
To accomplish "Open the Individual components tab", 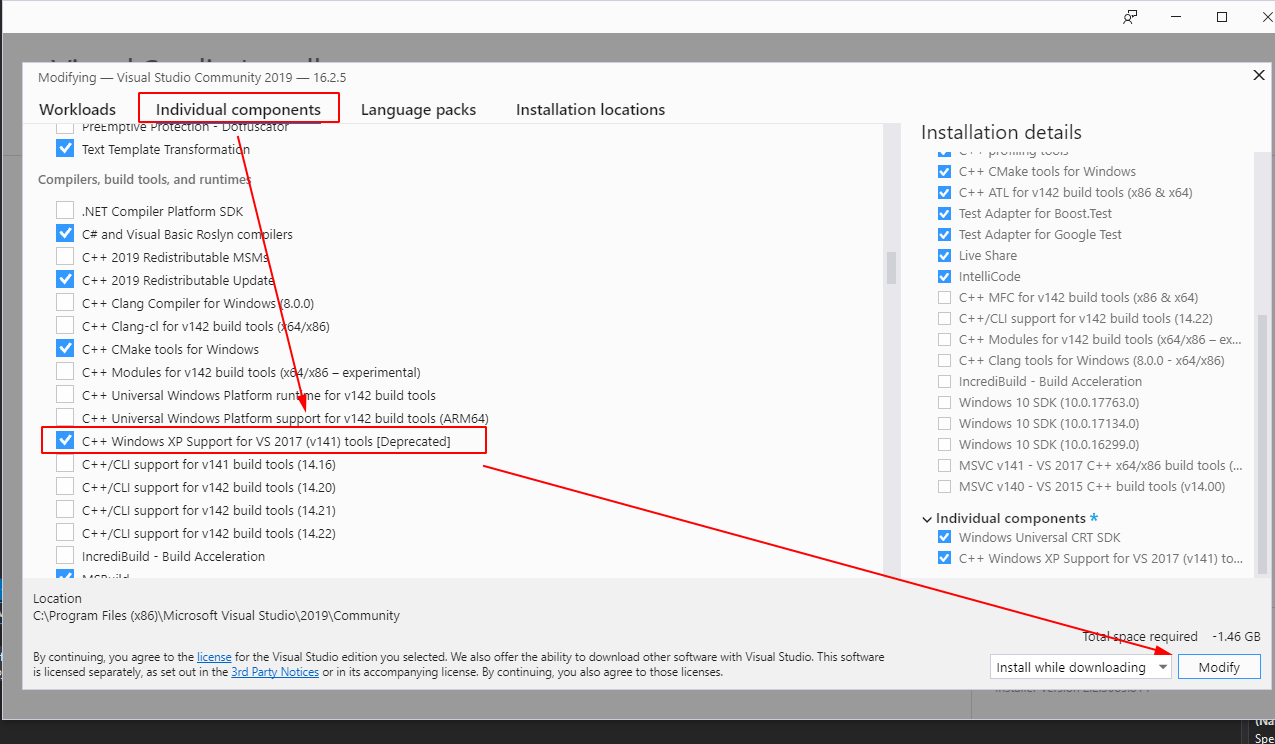I will coord(238,109).
